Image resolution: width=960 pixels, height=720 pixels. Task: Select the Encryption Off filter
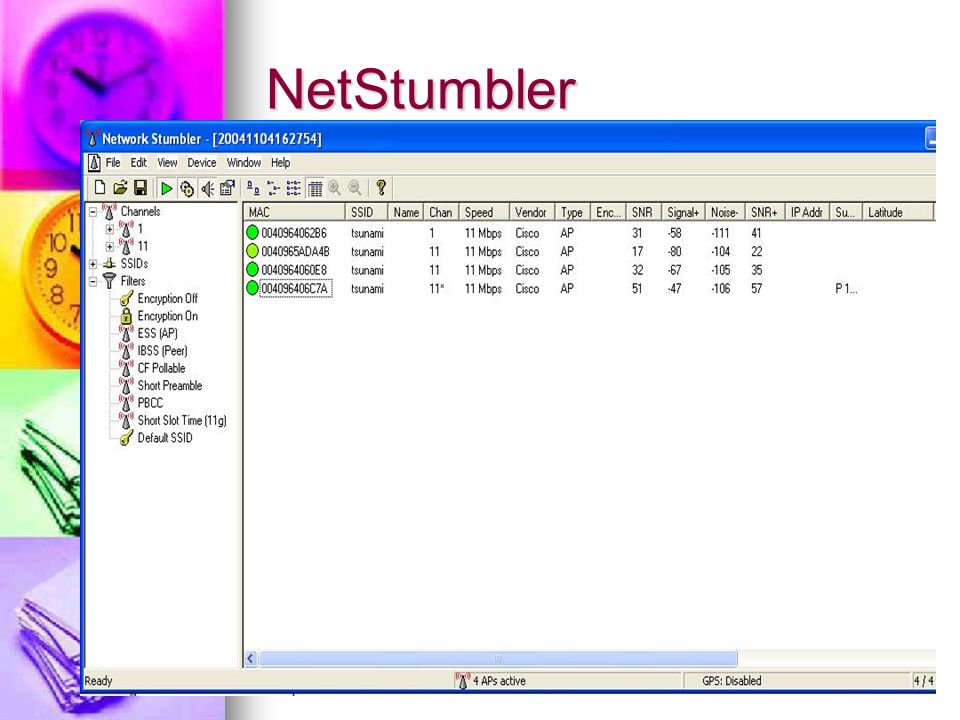167,299
